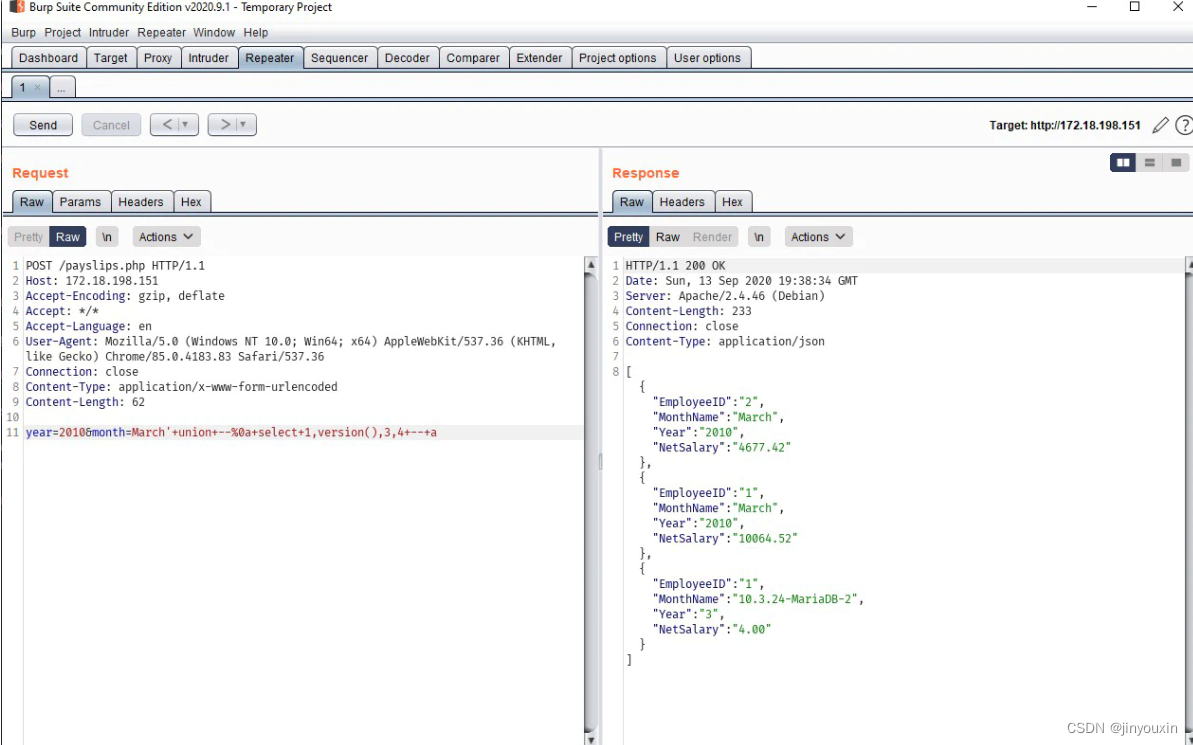1193x745 pixels.
Task: Click the SQL injection payload line
Action: point(231,432)
